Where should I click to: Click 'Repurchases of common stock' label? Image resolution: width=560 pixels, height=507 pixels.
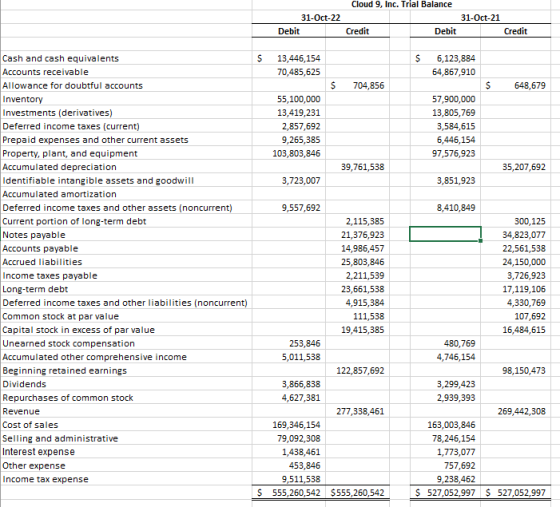pyautogui.click(x=68, y=397)
